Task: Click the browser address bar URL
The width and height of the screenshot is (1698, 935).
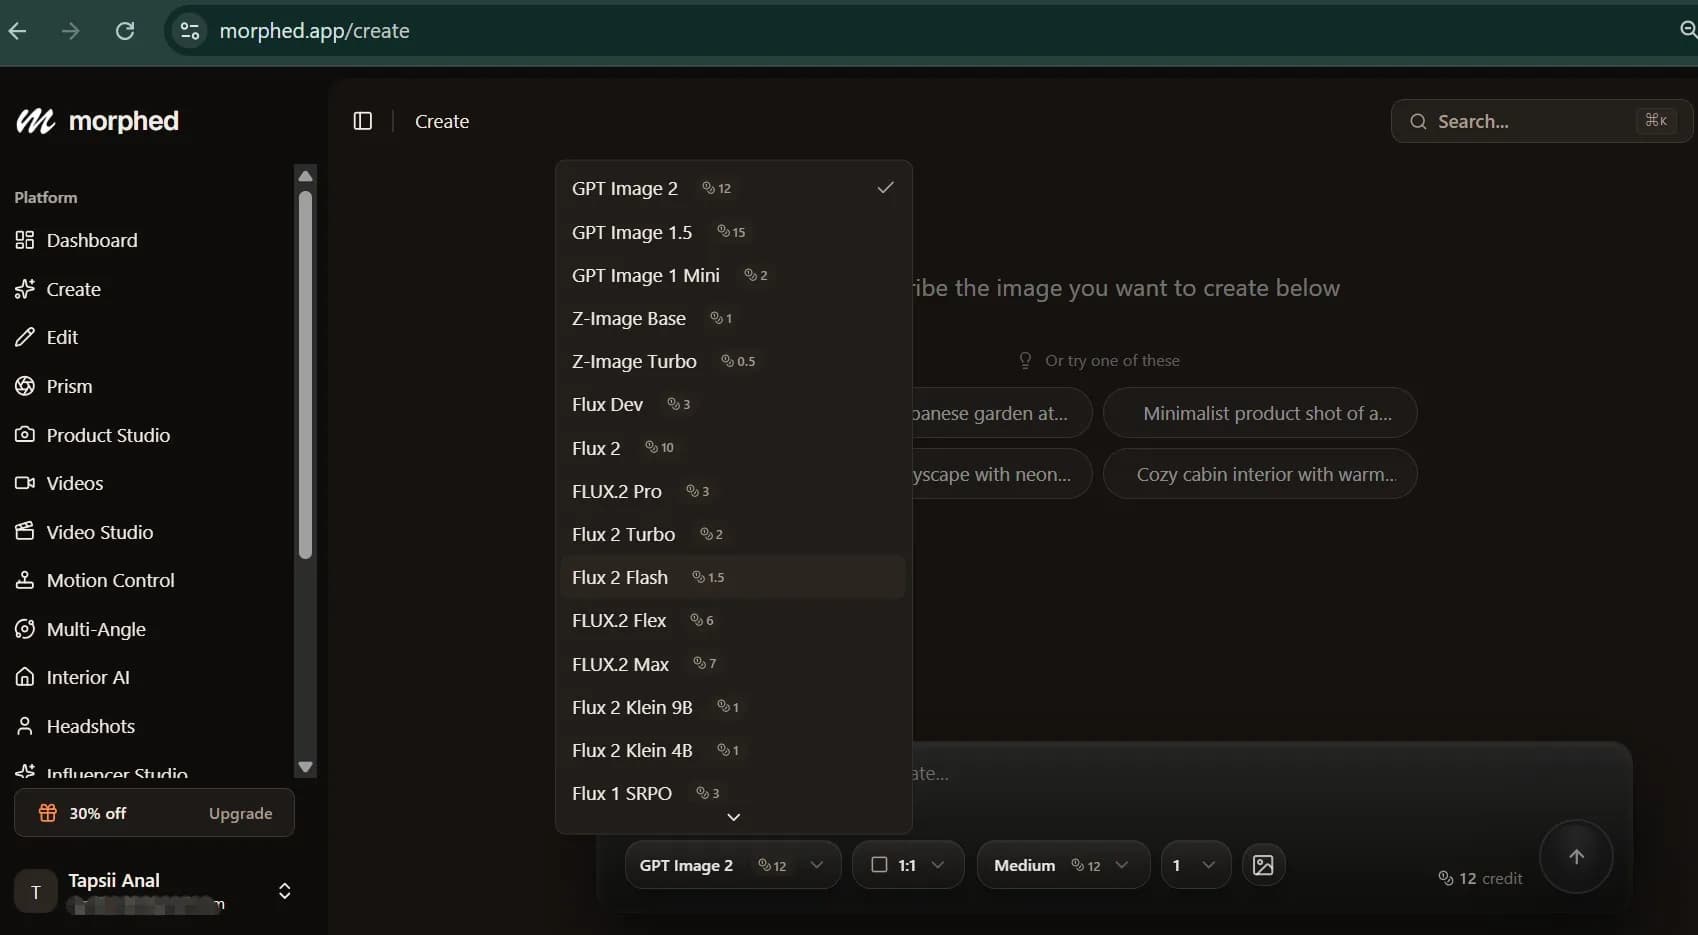Action: tap(314, 31)
